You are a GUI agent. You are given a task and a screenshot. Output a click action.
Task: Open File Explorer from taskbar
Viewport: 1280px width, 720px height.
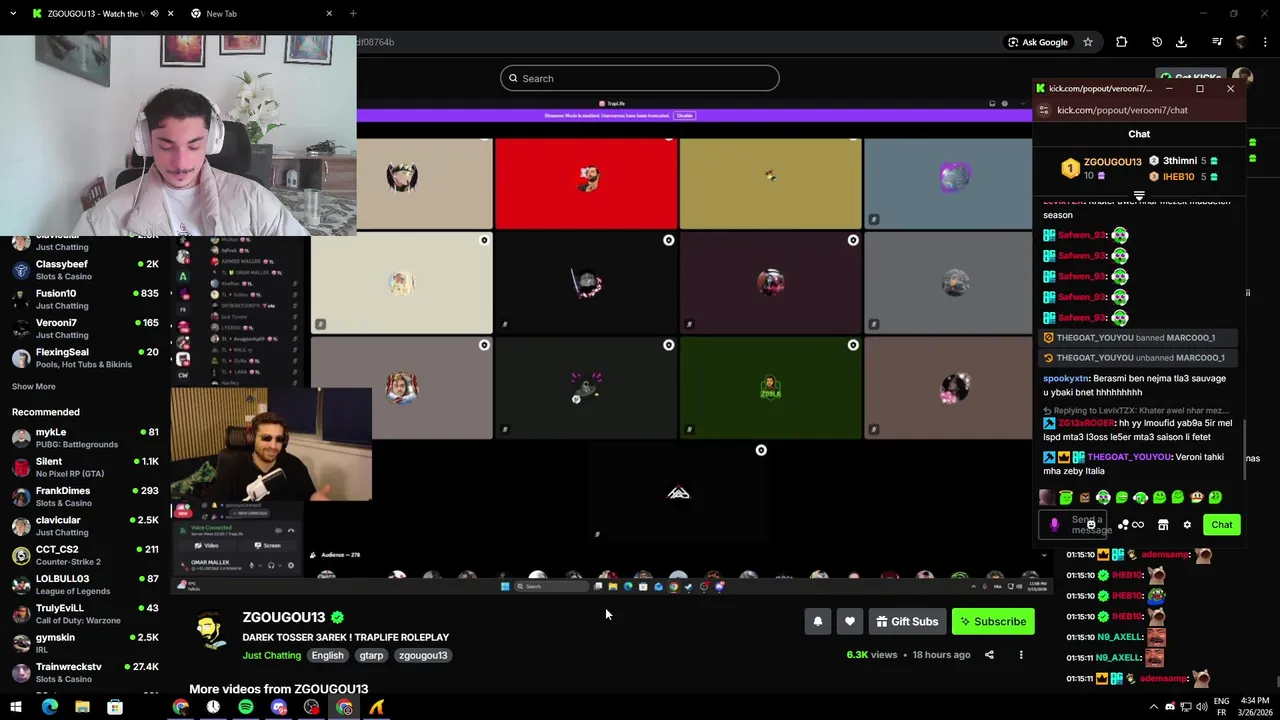82,707
